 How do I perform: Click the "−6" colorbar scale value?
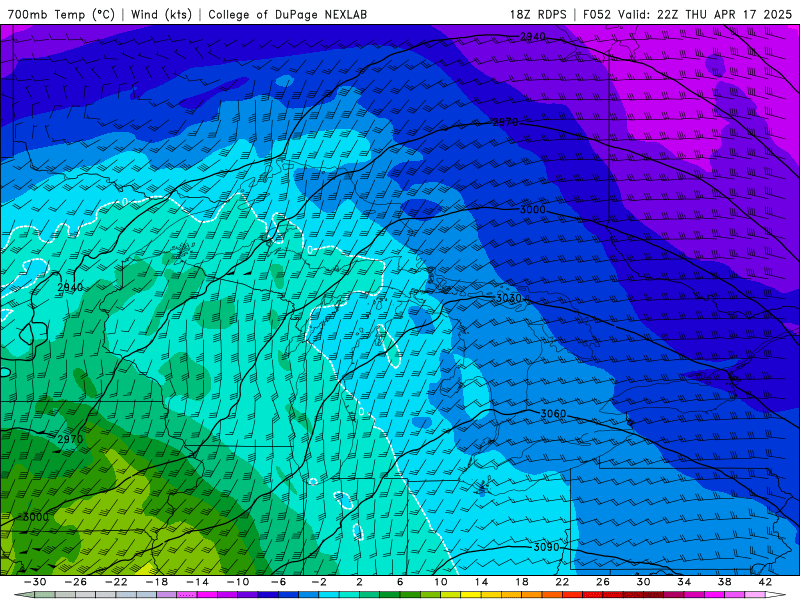pyautogui.click(x=279, y=582)
